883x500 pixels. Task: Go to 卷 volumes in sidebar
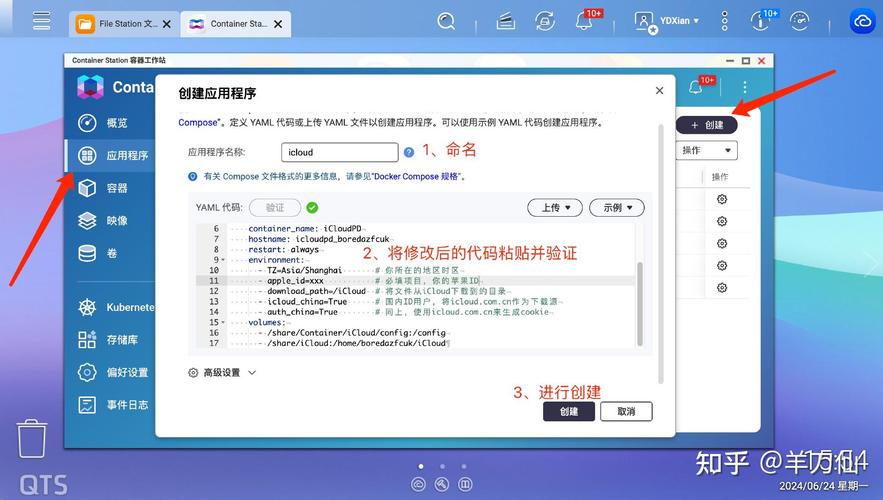tap(88, 254)
